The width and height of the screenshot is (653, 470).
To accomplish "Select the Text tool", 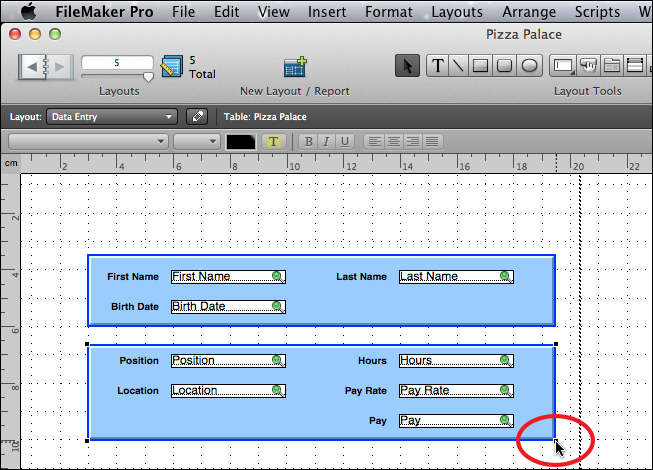I will point(438,66).
